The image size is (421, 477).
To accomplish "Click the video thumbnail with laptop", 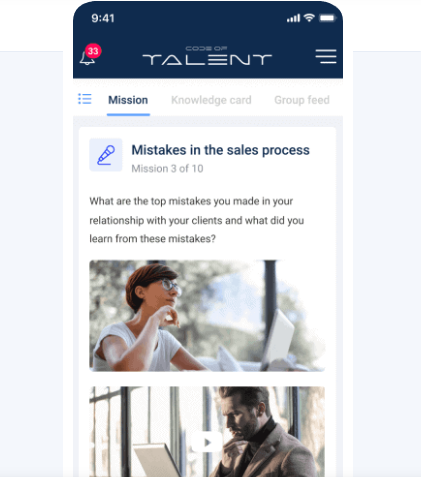I will (207, 432).
